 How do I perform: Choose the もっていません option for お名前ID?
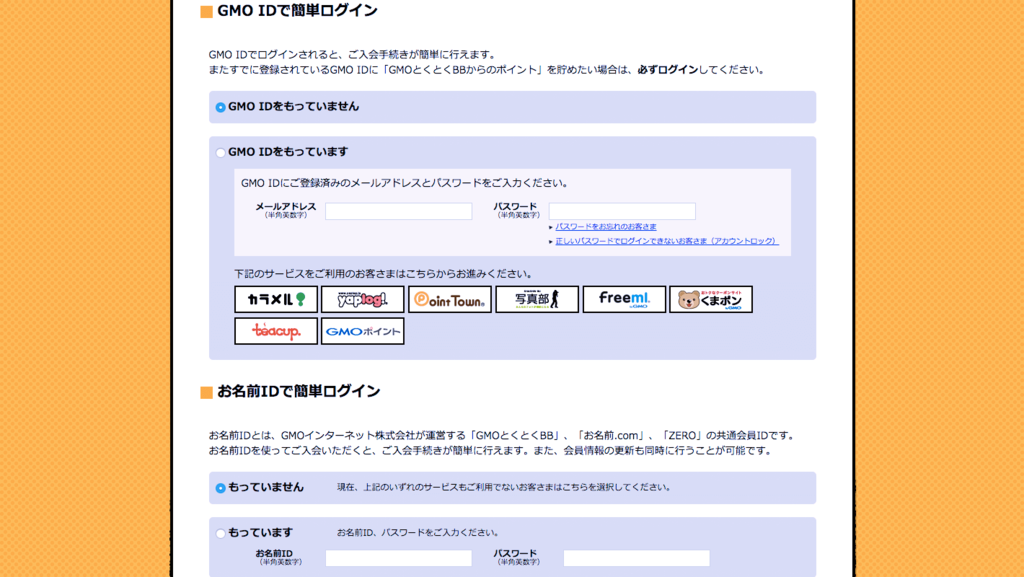click(219, 488)
